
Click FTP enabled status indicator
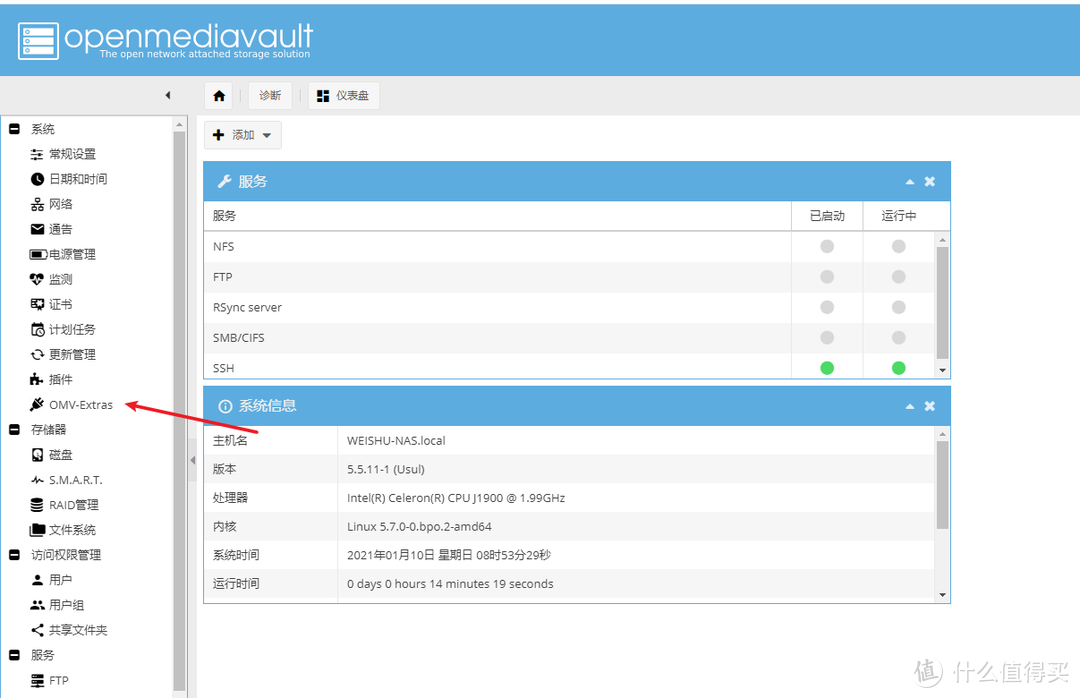827,276
